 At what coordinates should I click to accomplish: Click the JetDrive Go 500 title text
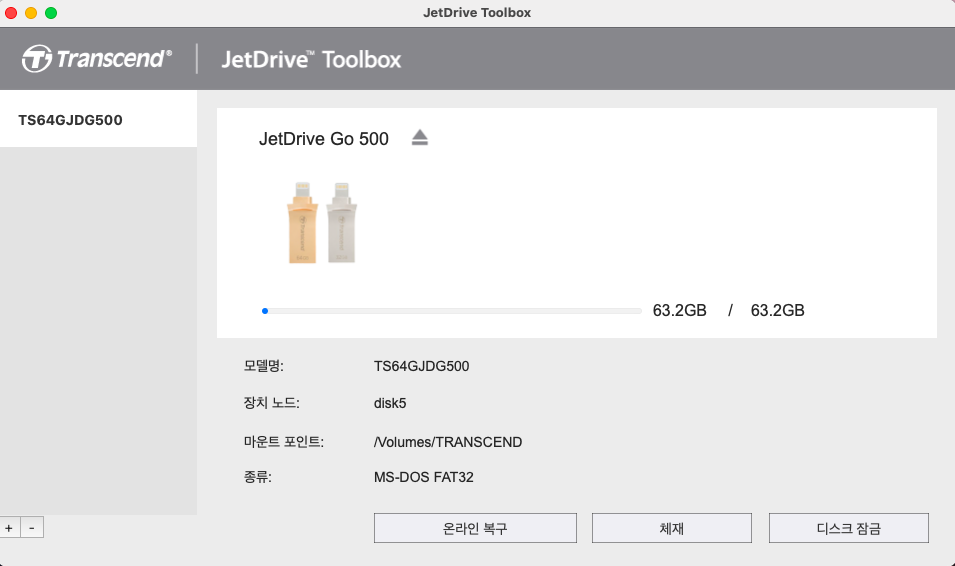323,139
